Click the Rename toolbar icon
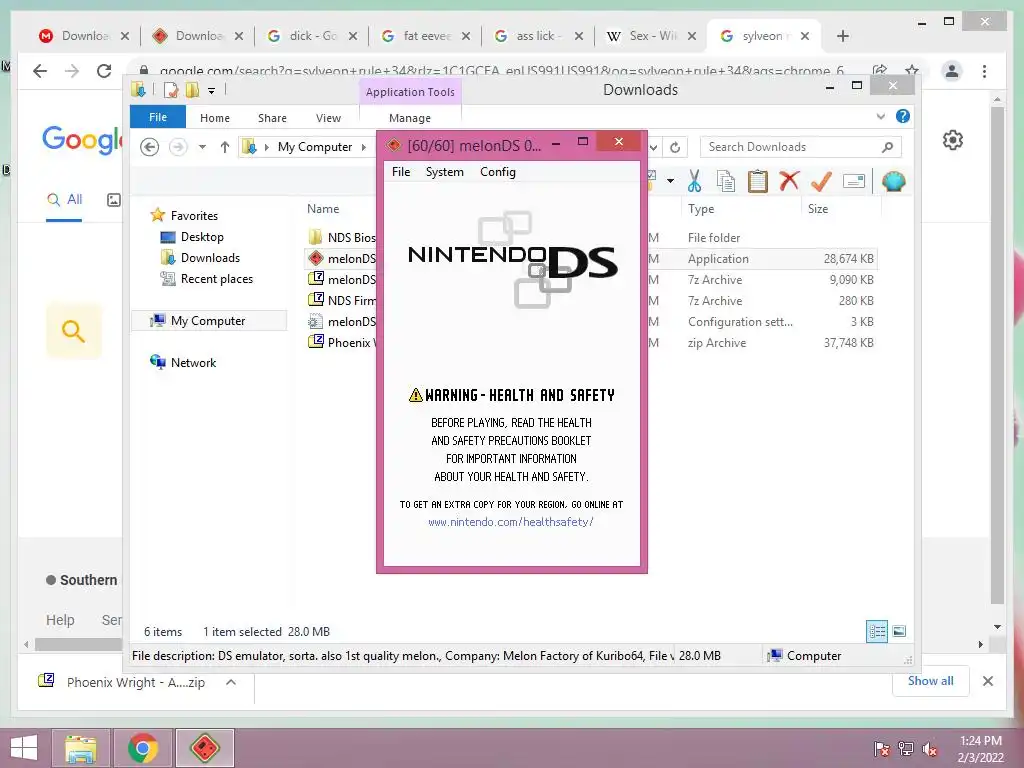The image size is (1024, 768). pos(854,181)
